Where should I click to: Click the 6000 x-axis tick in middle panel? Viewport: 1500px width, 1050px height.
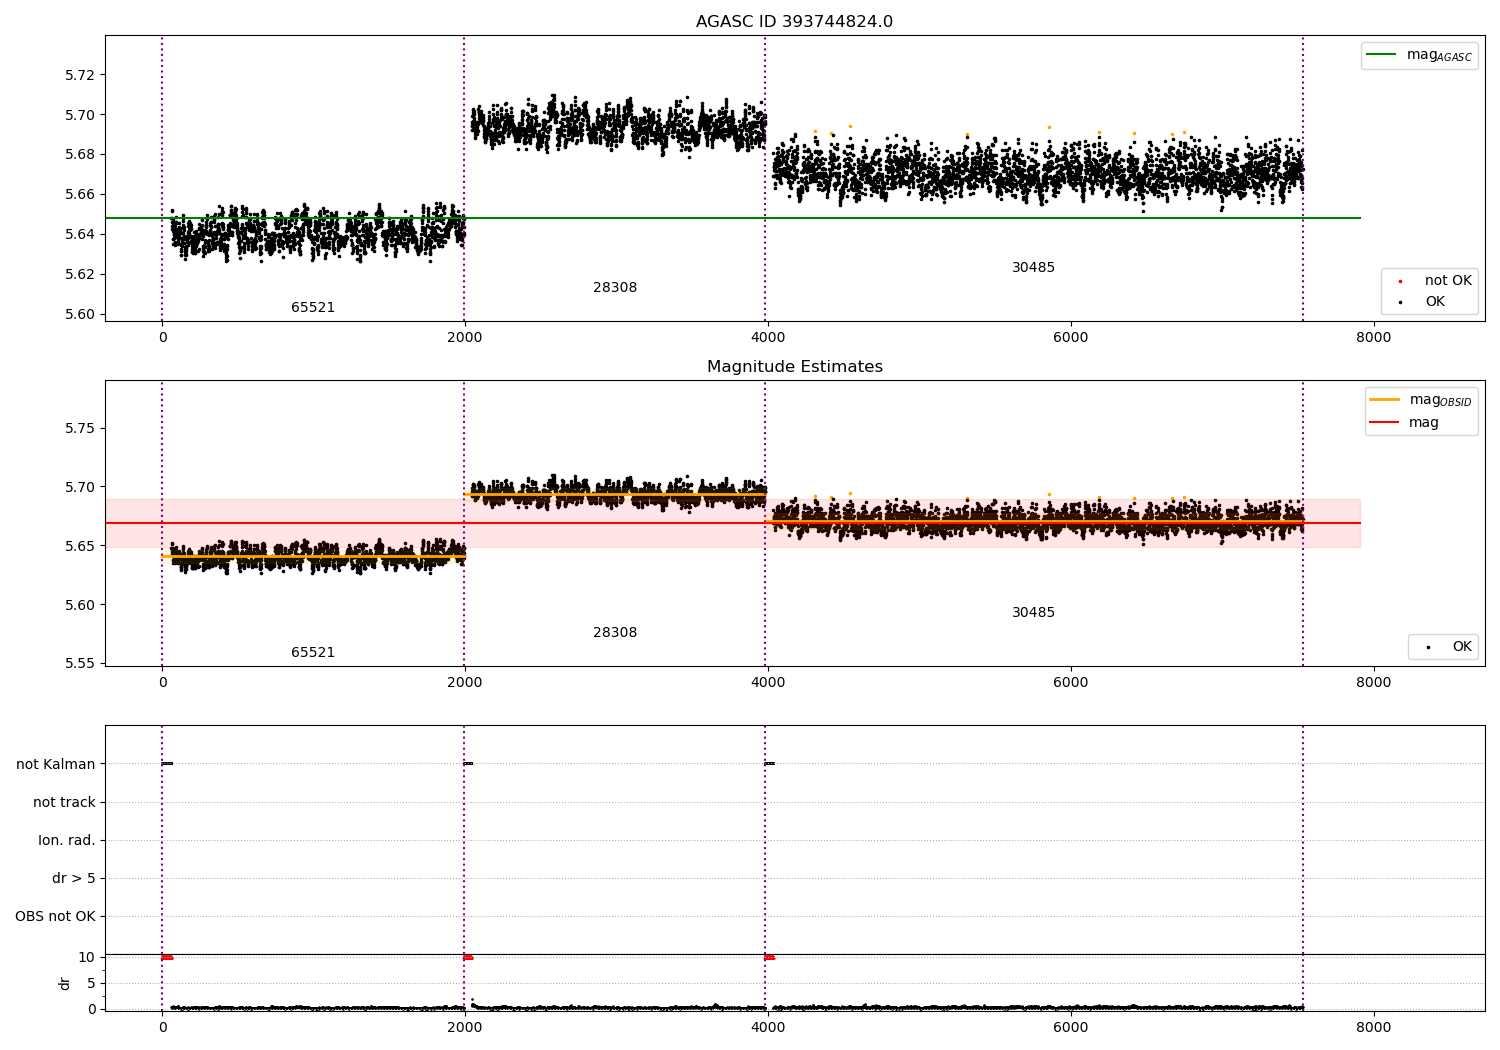(1070, 683)
